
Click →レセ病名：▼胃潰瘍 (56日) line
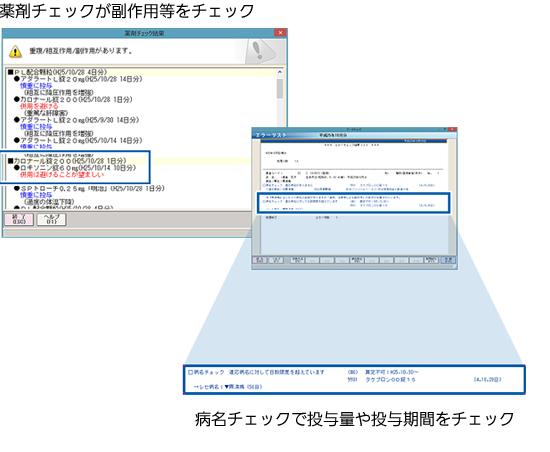click(x=228, y=387)
